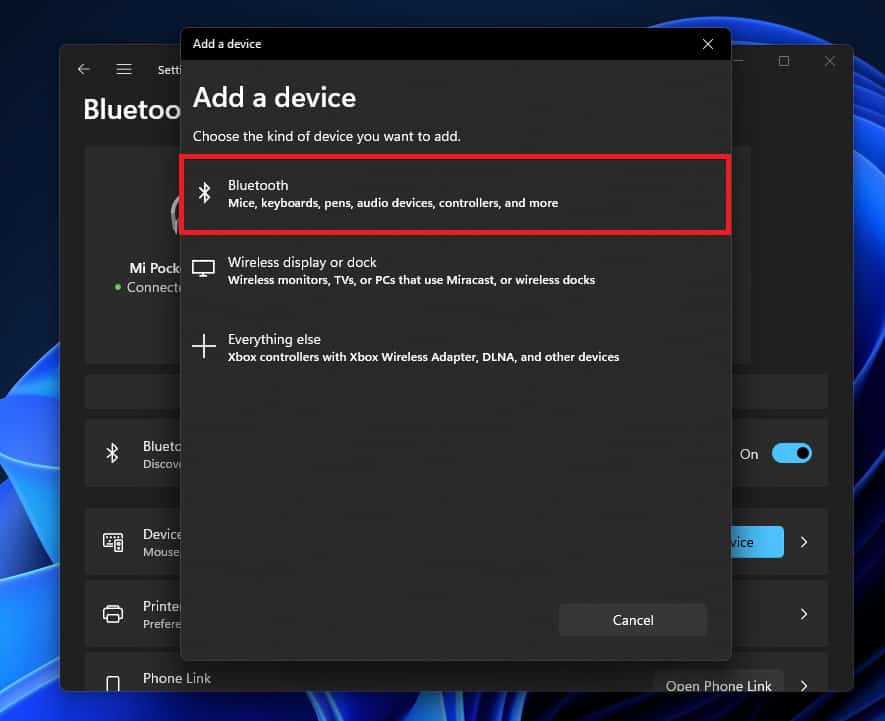The height and width of the screenshot is (721, 885).
Task: Expand the Phone Link row chevron
Action: click(804, 685)
